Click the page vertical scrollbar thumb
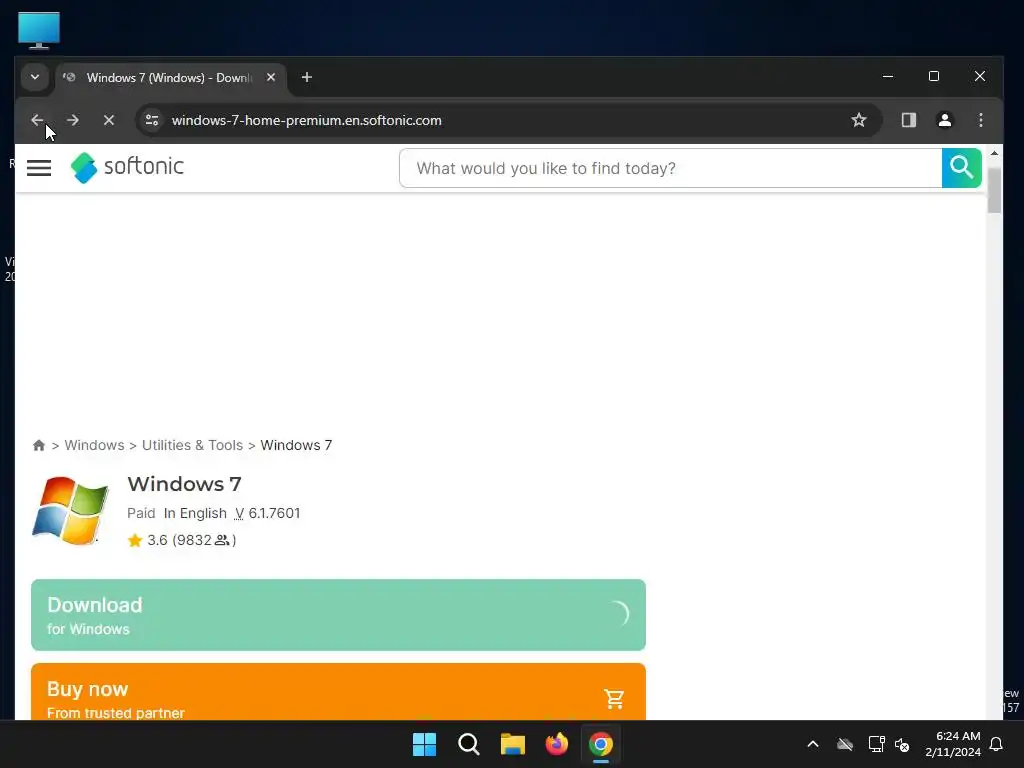Viewport: 1024px width, 768px height. (994, 190)
